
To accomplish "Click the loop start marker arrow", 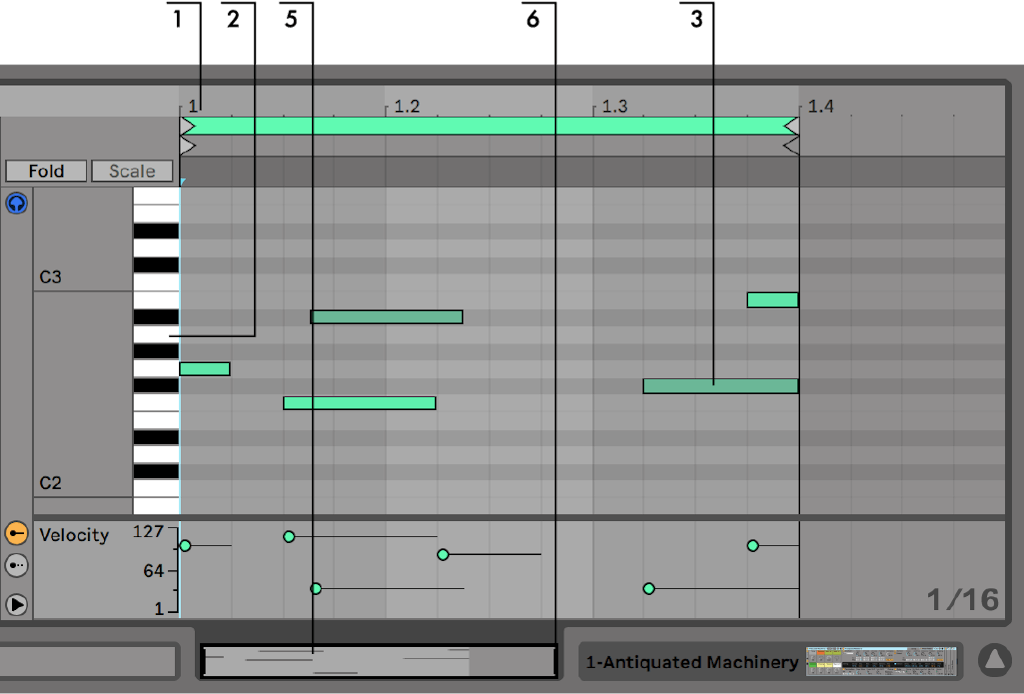I will click(186, 127).
